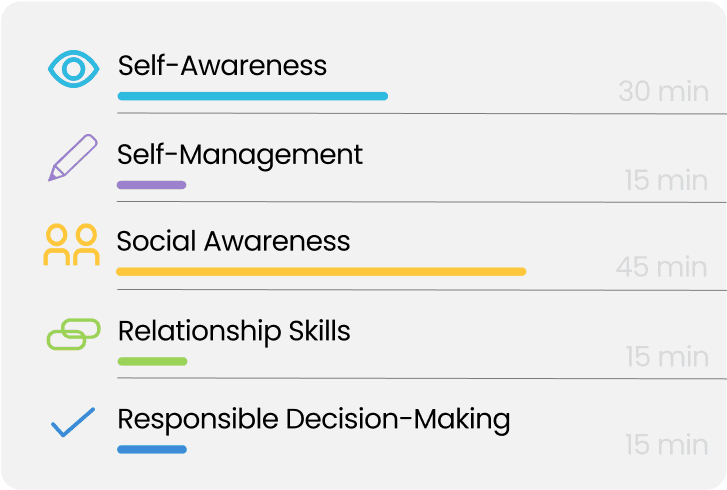The height and width of the screenshot is (490, 727).
Task: Click the 15 min Self-Management duration
Action: point(665,181)
